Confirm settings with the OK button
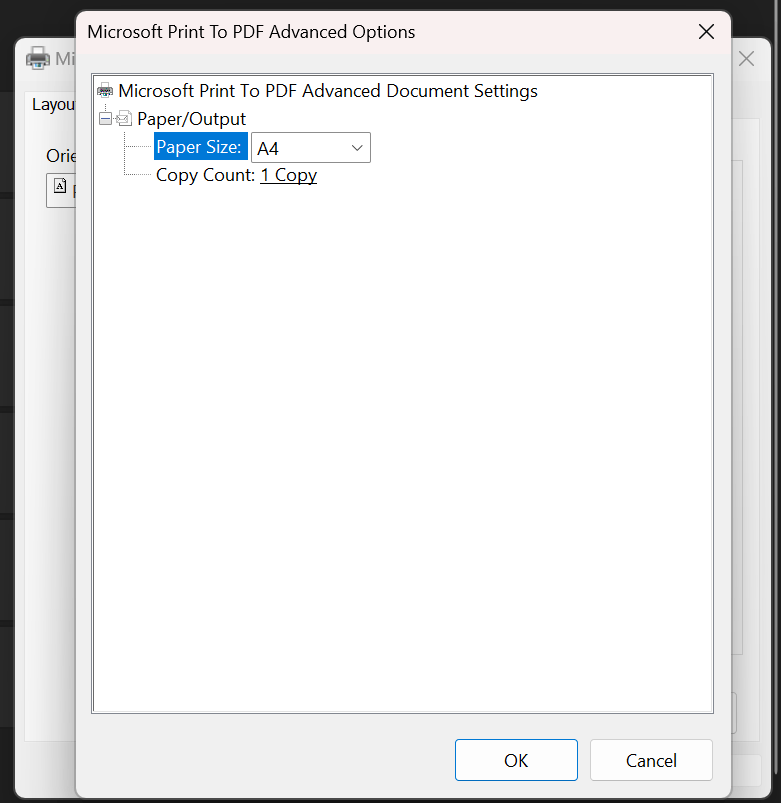Image resolution: width=781 pixels, height=803 pixels. [x=516, y=760]
